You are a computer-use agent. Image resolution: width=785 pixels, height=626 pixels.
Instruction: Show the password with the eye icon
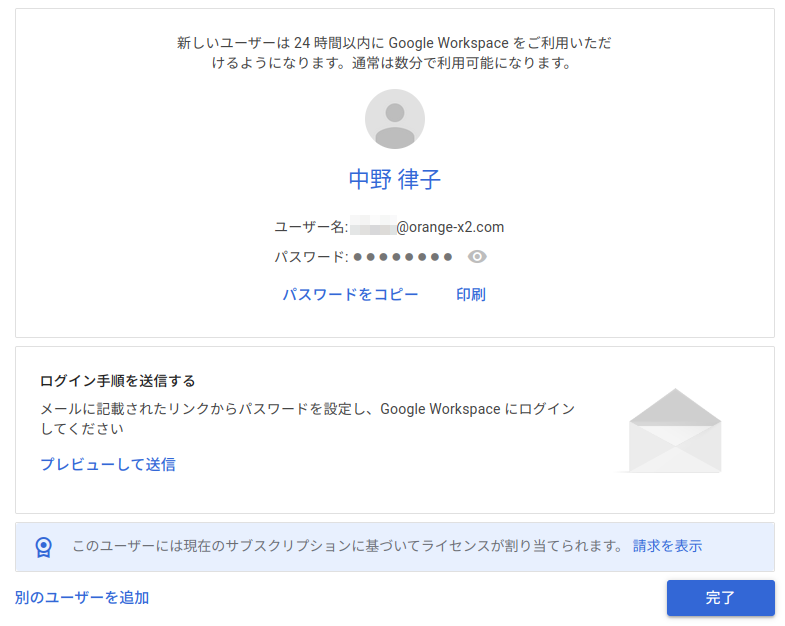click(x=477, y=257)
